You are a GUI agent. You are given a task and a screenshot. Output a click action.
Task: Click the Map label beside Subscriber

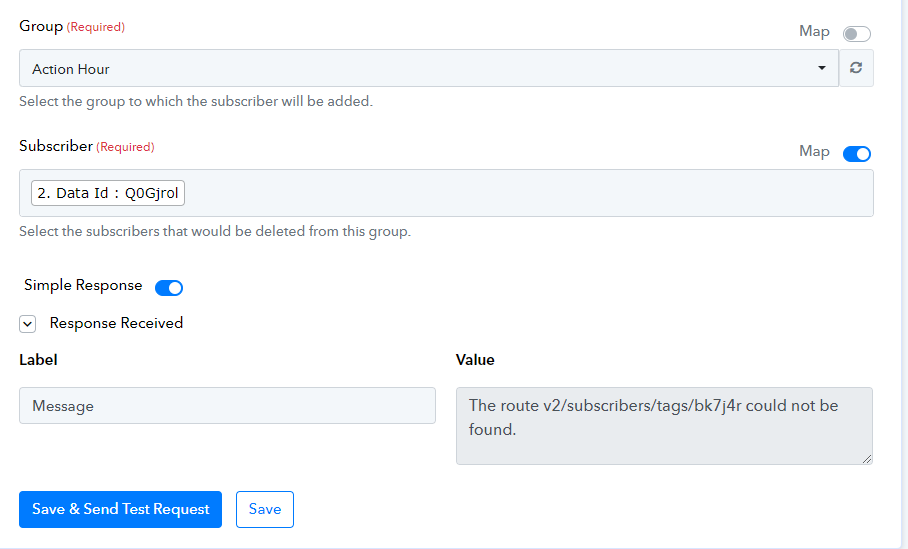(x=814, y=152)
